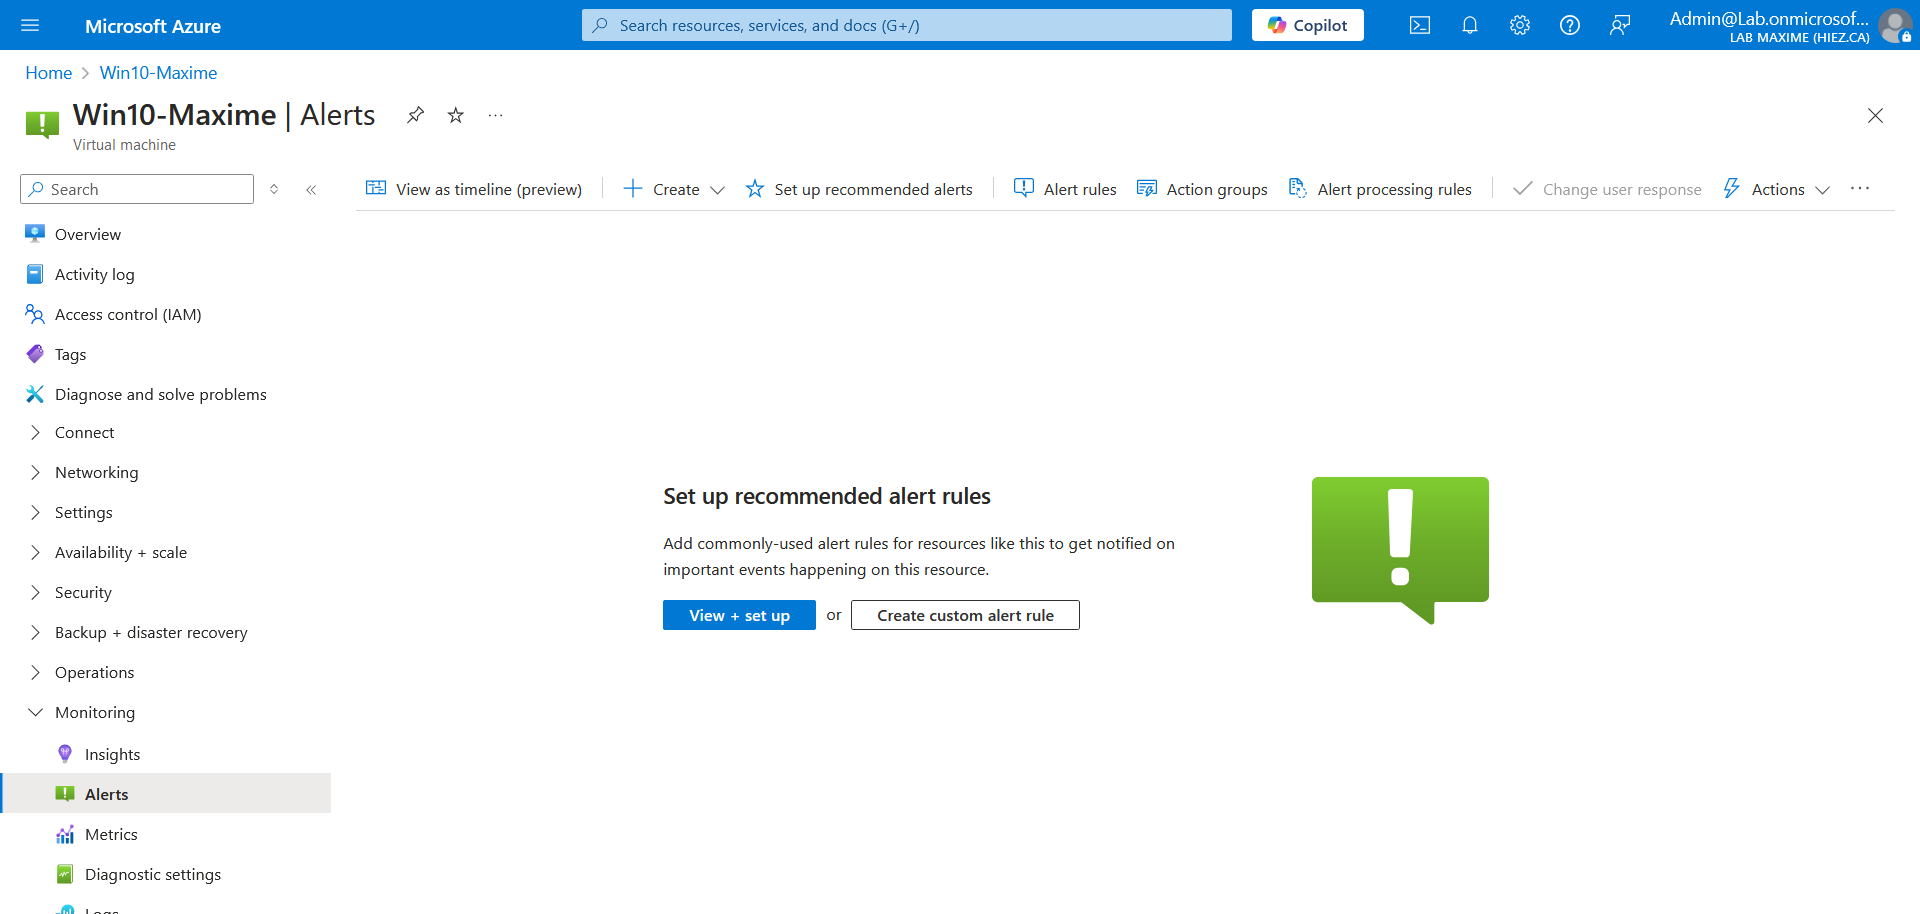Click Create custom alert rule button
This screenshot has width=1920, height=914.
(965, 615)
